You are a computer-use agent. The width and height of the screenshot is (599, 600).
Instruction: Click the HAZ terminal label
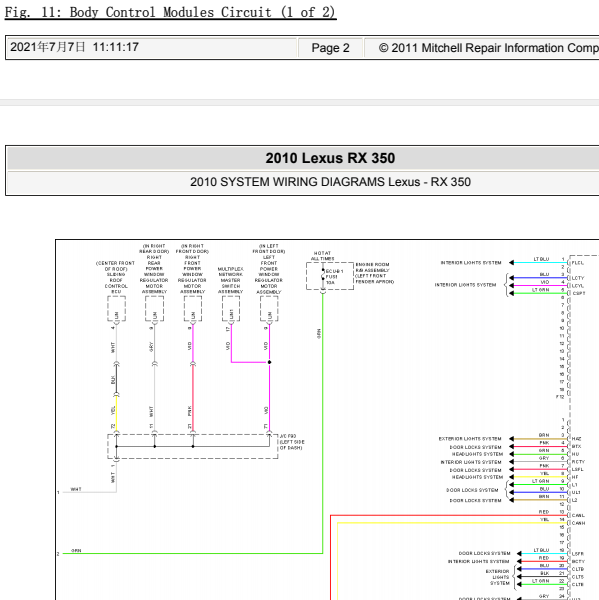point(576,439)
